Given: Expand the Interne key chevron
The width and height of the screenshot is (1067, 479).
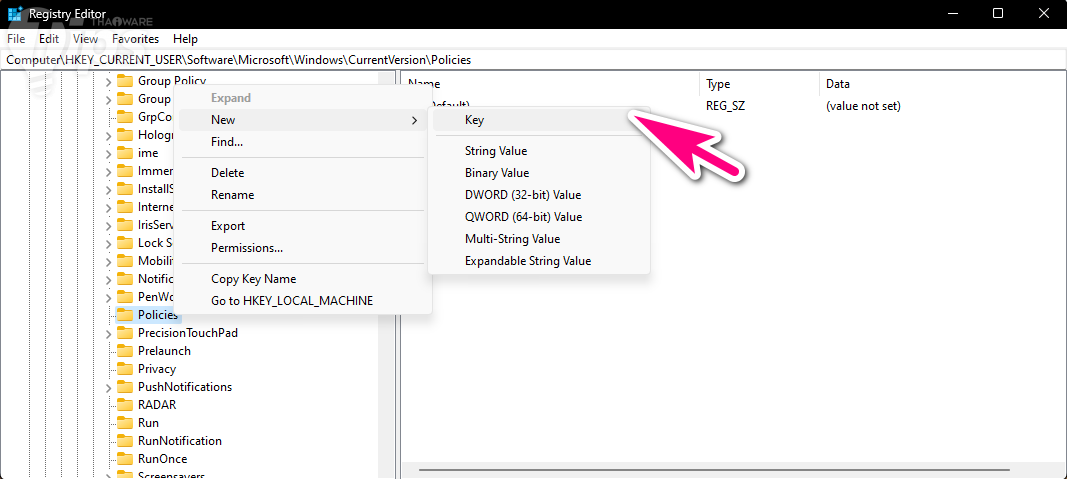Looking at the screenshot, I should click(x=108, y=206).
